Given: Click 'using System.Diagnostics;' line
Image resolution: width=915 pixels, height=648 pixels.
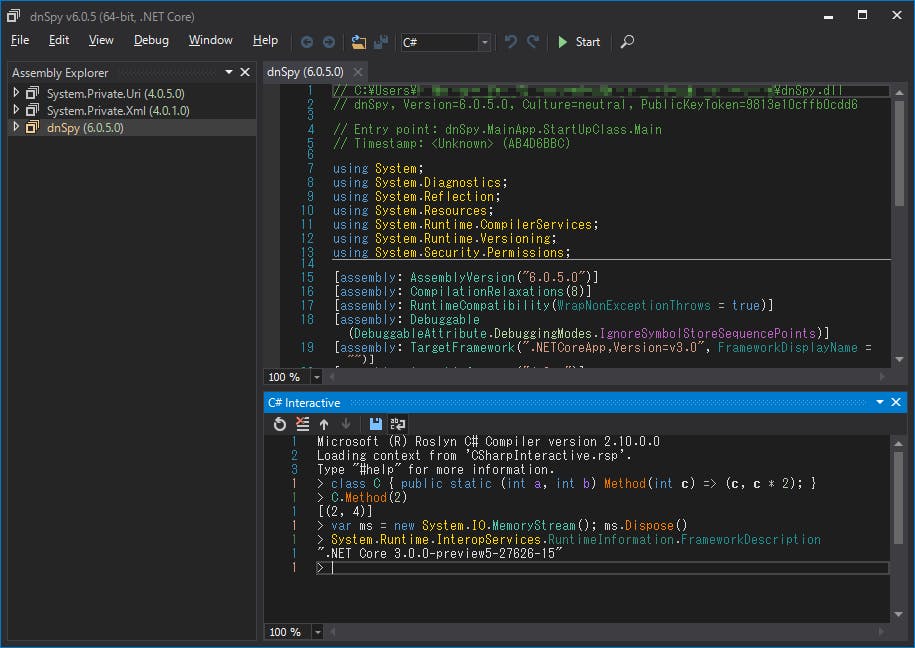Looking at the screenshot, I should [420, 183].
